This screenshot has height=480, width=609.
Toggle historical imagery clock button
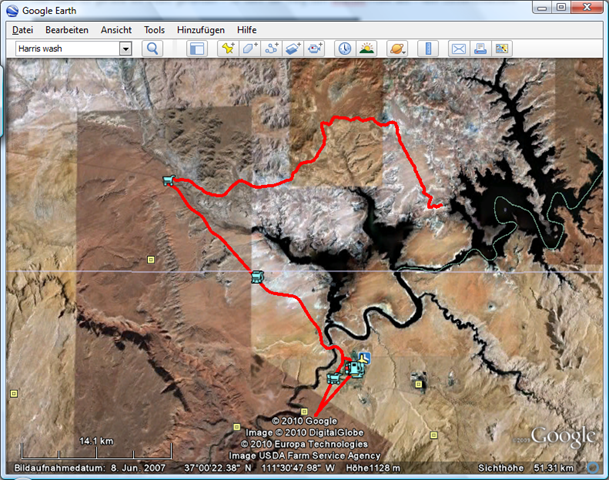(x=344, y=48)
